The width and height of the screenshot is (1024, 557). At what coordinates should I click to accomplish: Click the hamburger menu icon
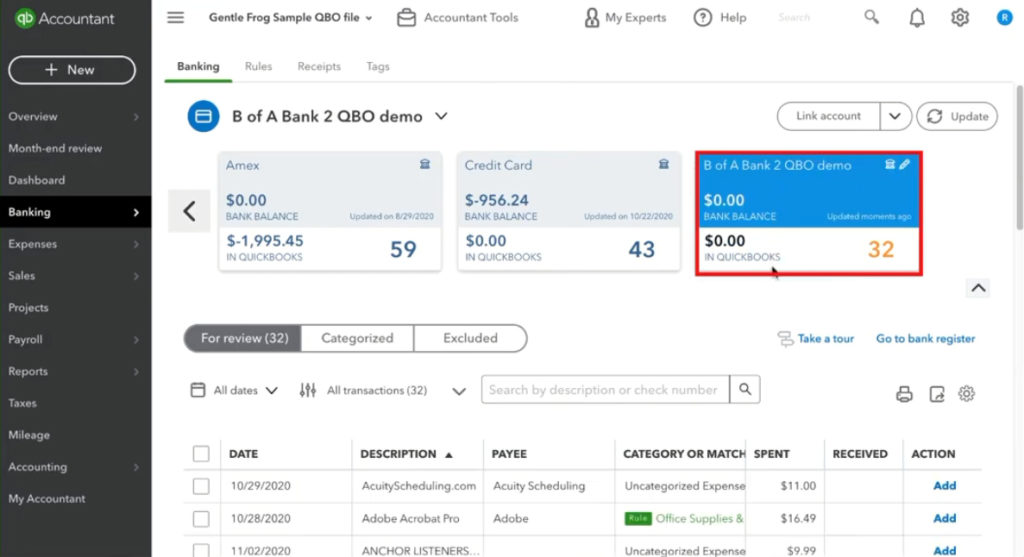pos(176,18)
